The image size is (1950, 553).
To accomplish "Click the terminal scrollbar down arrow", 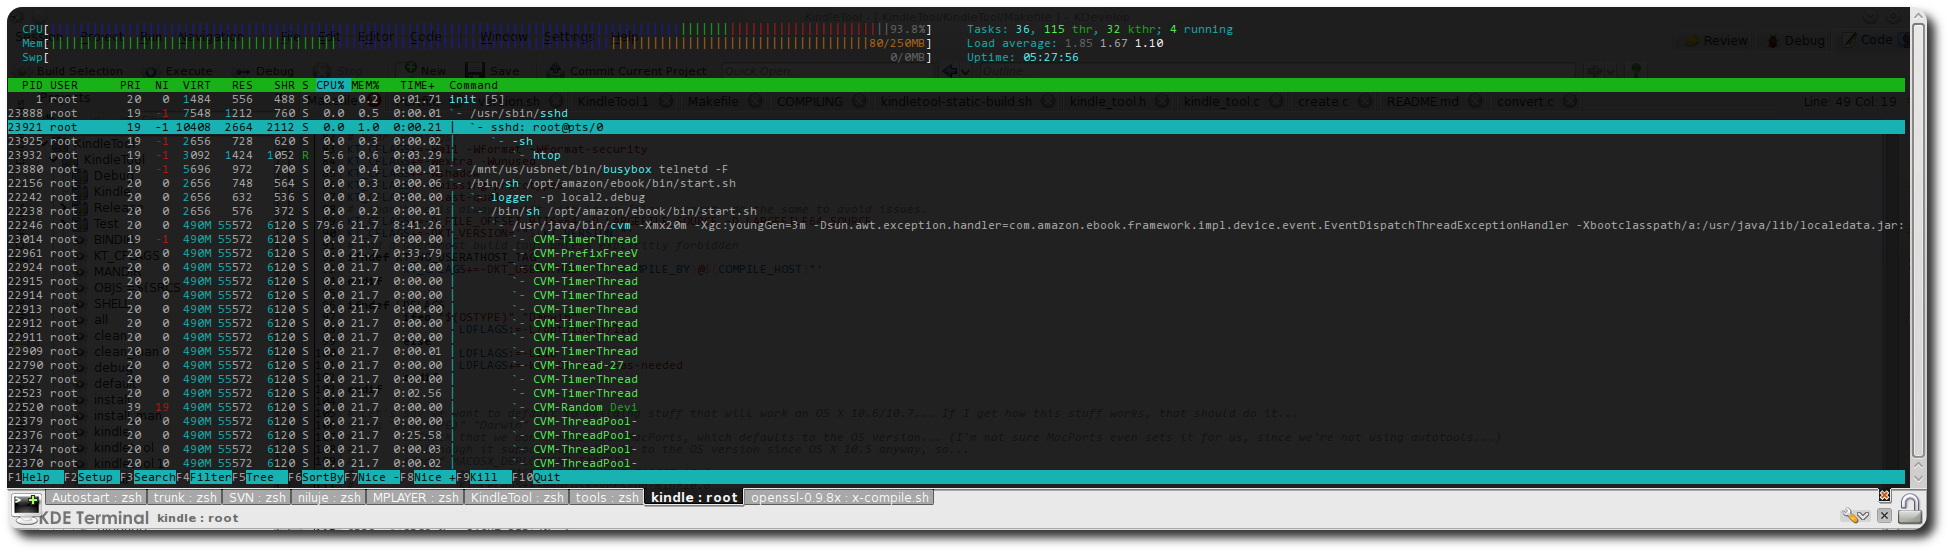I will click(x=1918, y=481).
